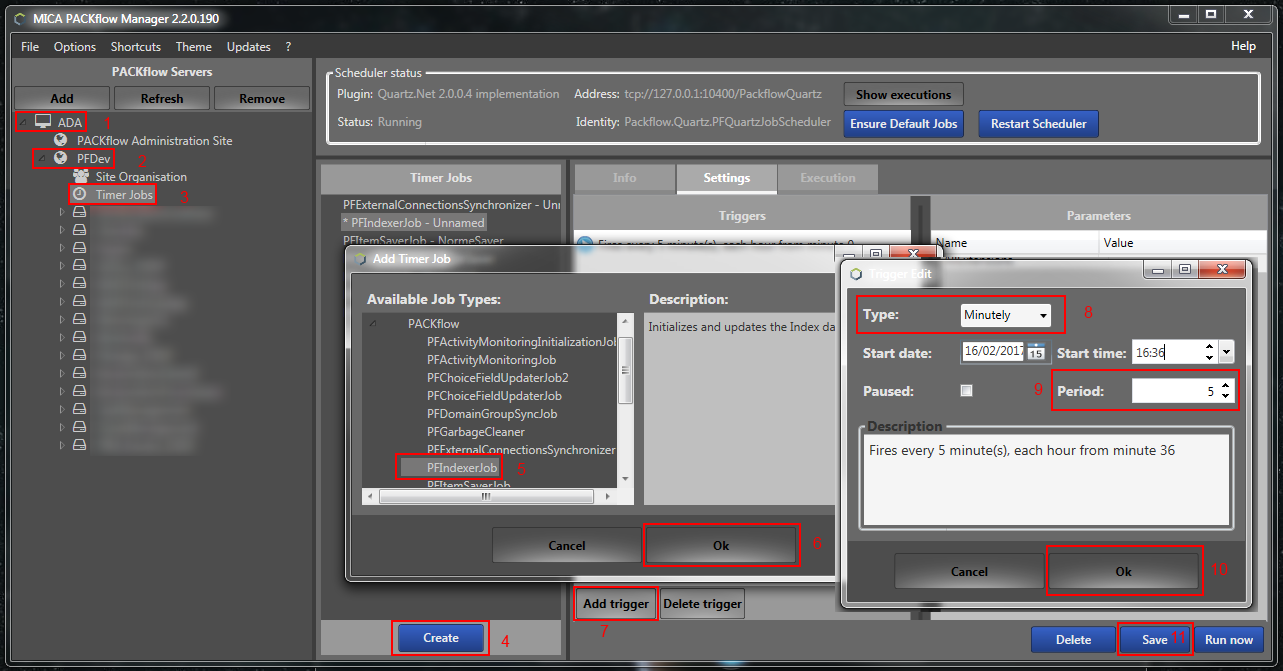Click the Delete trigger button
The height and width of the screenshot is (671, 1283).
click(x=702, y=604)
